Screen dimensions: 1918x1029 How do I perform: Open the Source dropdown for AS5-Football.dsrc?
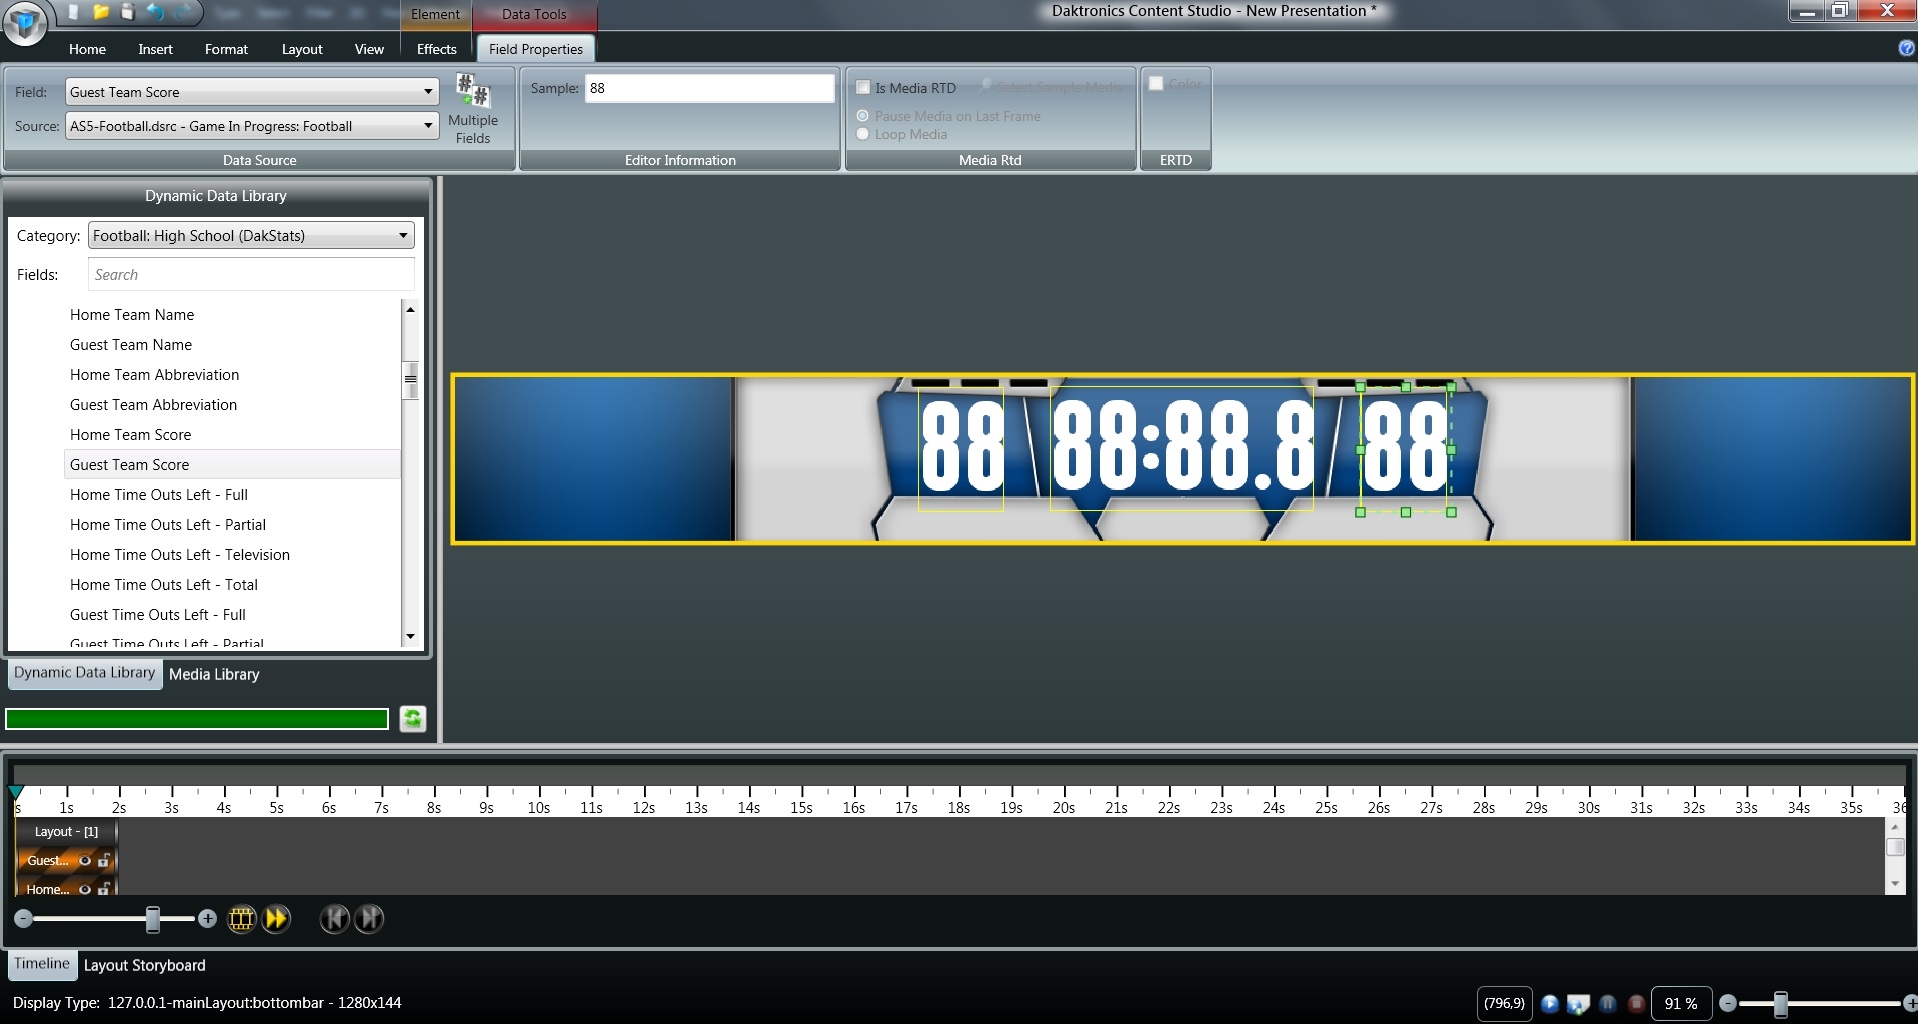pos(428,126)
